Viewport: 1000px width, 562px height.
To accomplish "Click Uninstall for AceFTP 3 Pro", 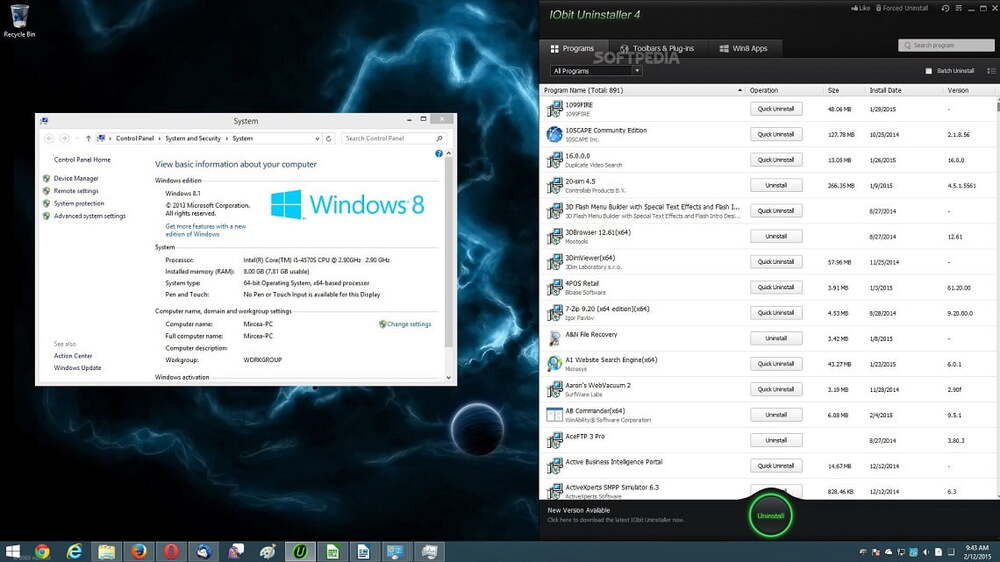I will click(776, 441).
